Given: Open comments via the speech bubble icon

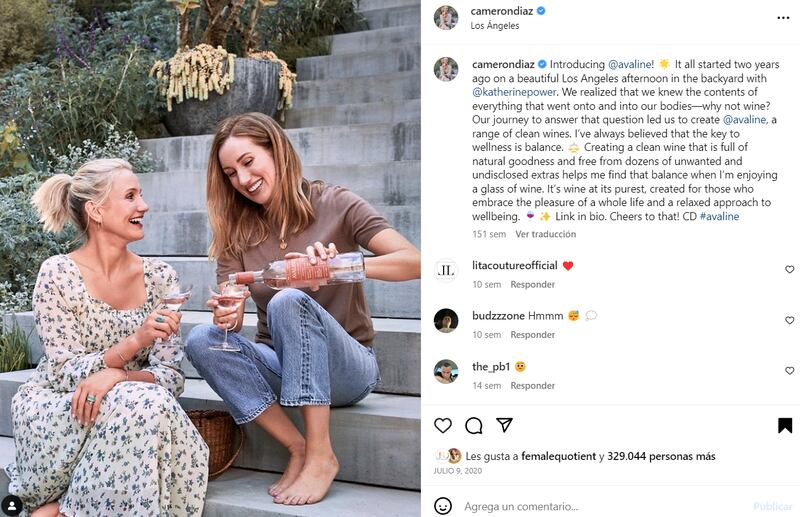Looking at the screenshot, I should click(x=474, y=426).
